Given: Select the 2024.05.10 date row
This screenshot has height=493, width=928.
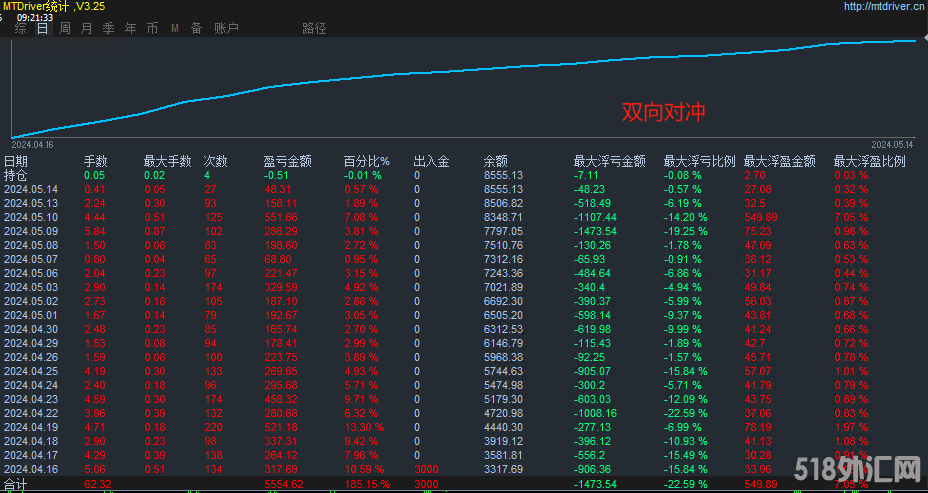Looking at the screenshot, I should pos(31,217).
